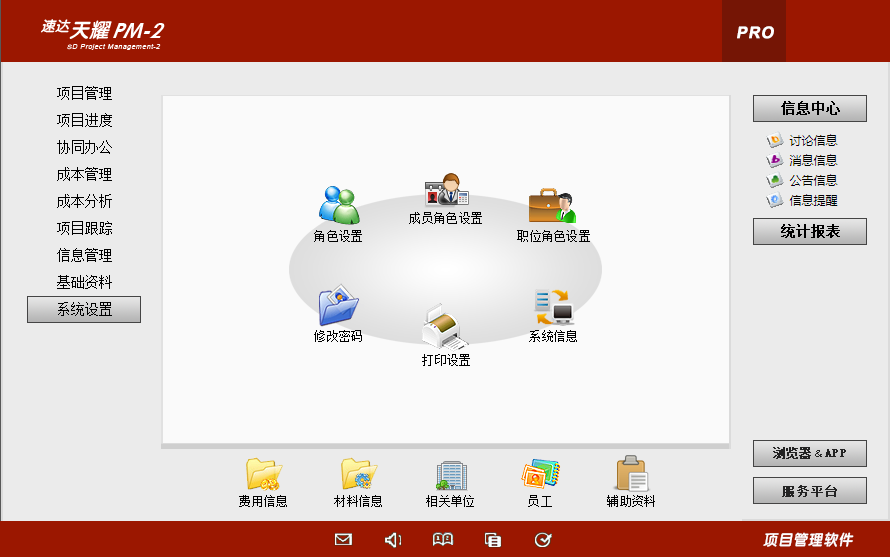
Task: Select 成本分析 from the left menu
Action: [x=84, y=202]
